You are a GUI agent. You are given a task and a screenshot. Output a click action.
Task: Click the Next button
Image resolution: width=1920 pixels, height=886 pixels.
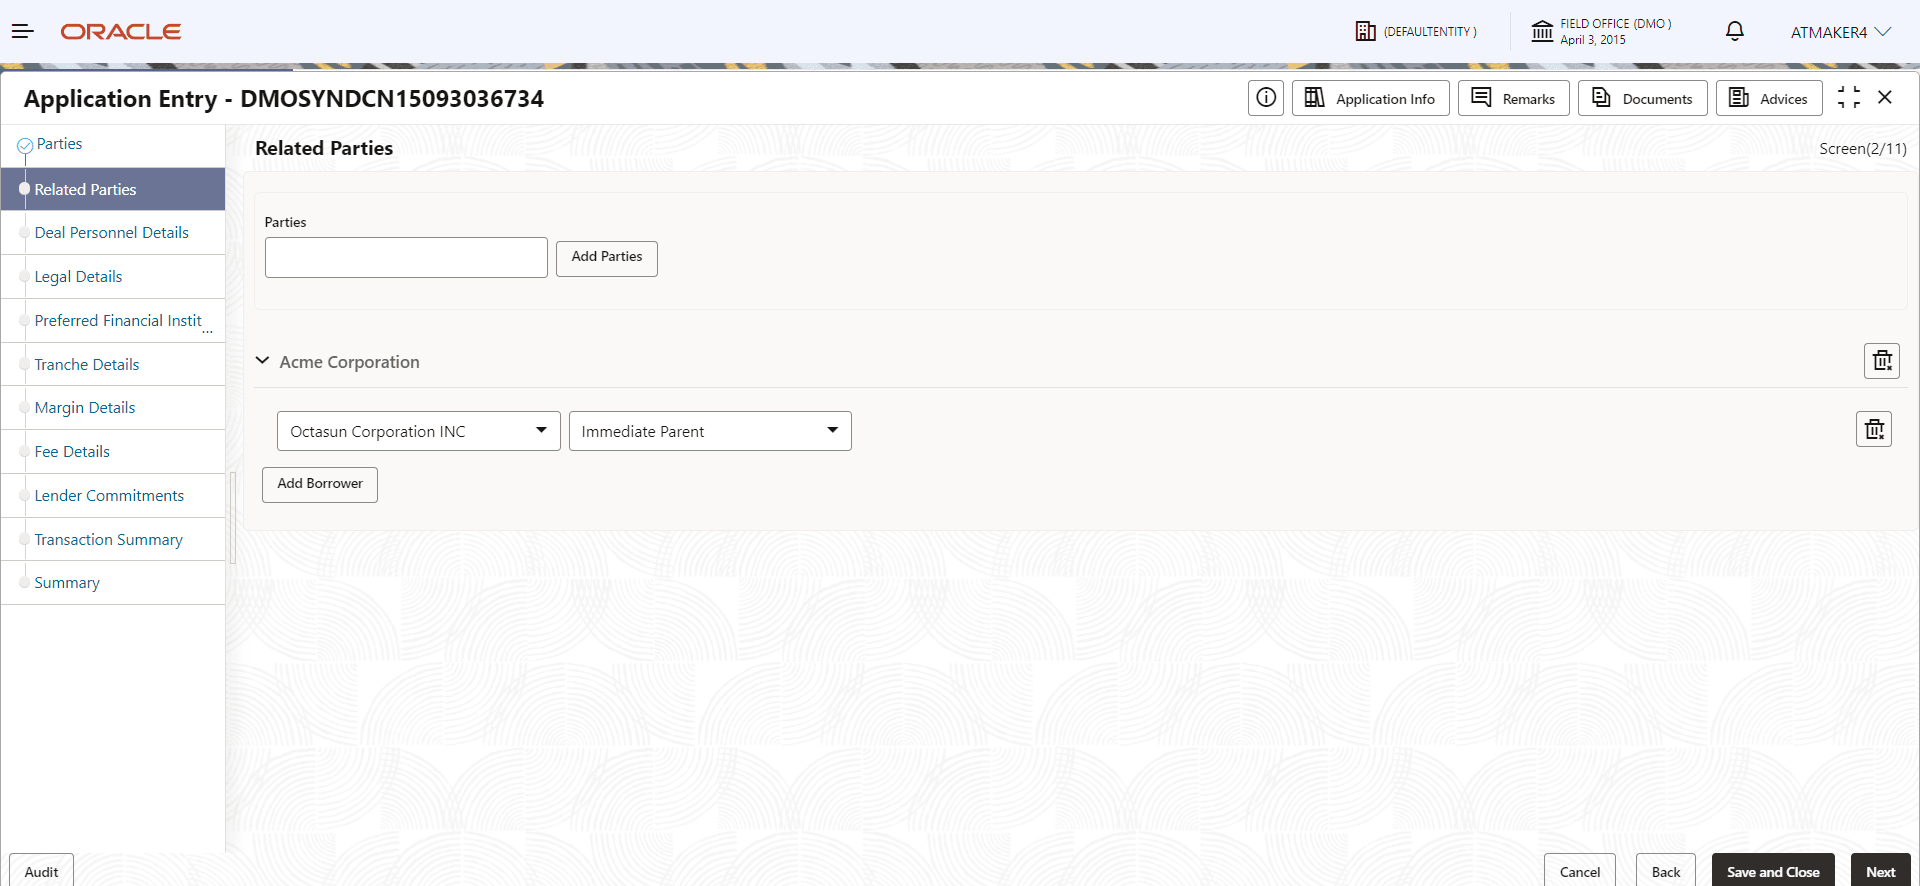coord(1881,871)
